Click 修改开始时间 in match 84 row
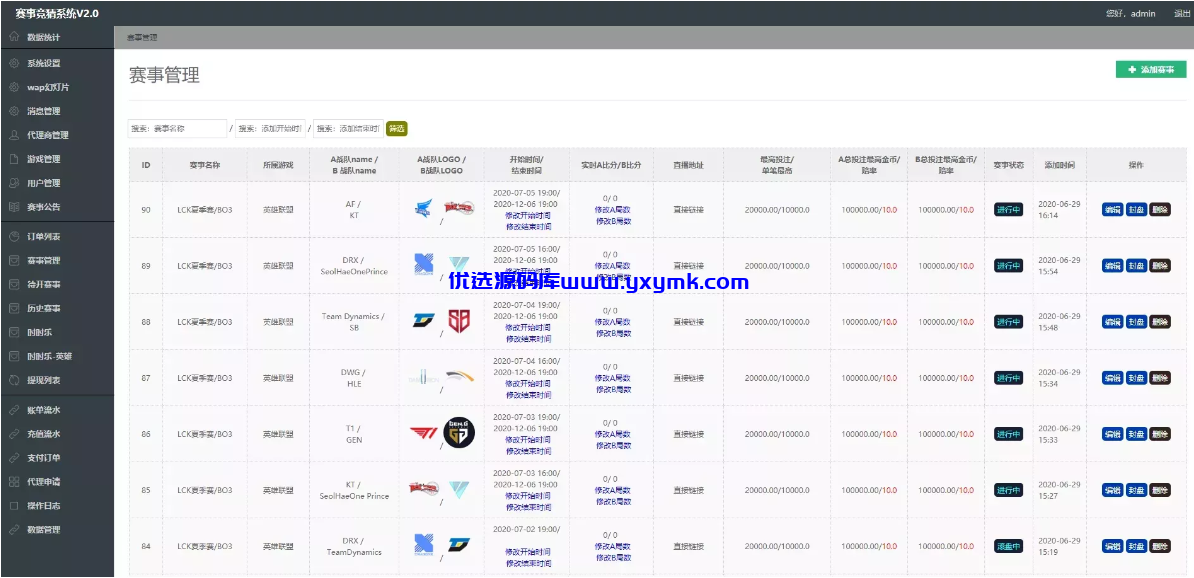The image size is (1194, 578). pos(528,552)
